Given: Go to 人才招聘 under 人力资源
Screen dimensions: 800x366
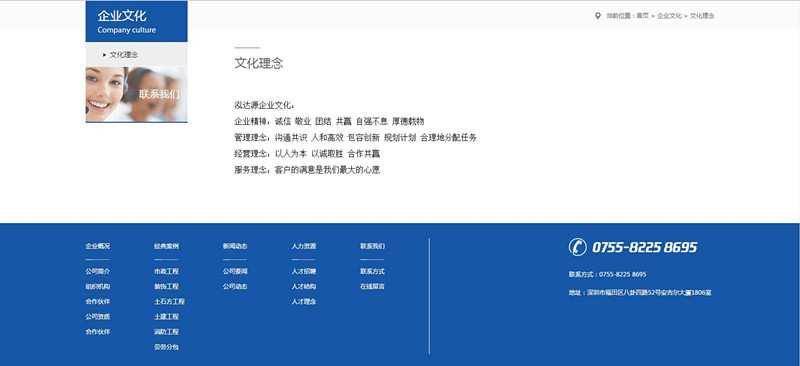Looking at the screenshot, I should tap(304, 272).
